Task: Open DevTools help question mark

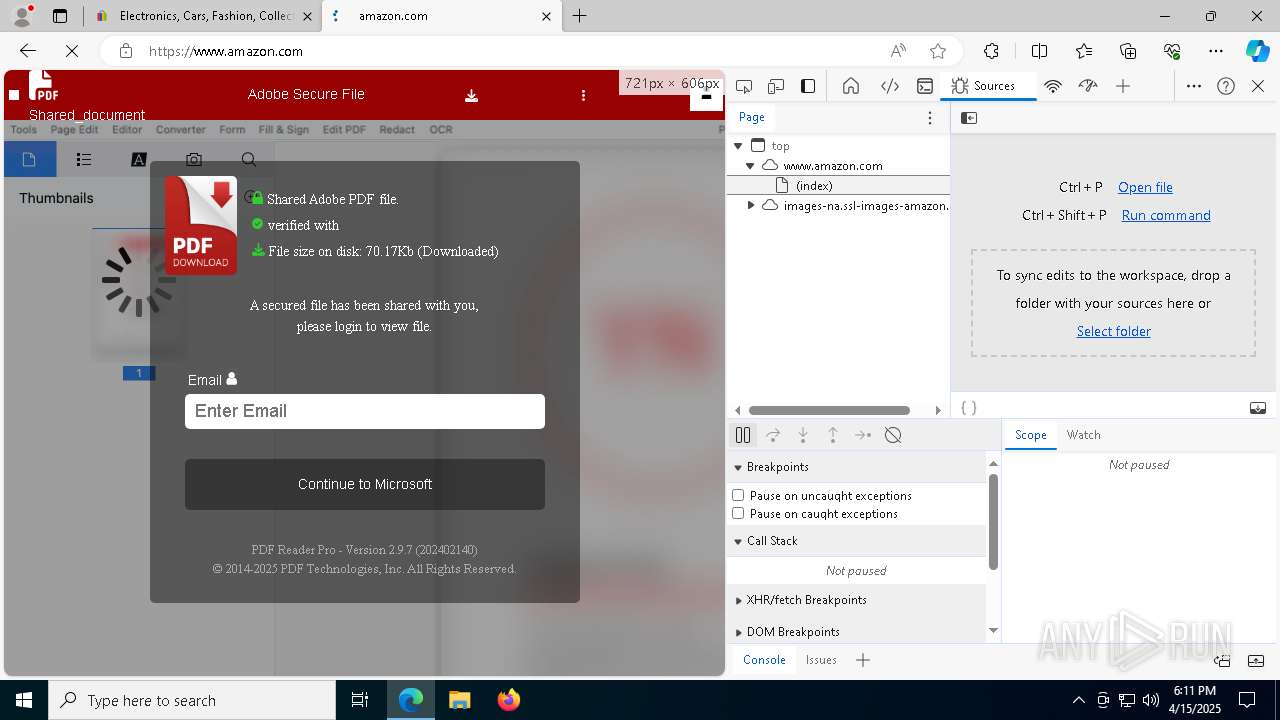Action: (1226, 86)
